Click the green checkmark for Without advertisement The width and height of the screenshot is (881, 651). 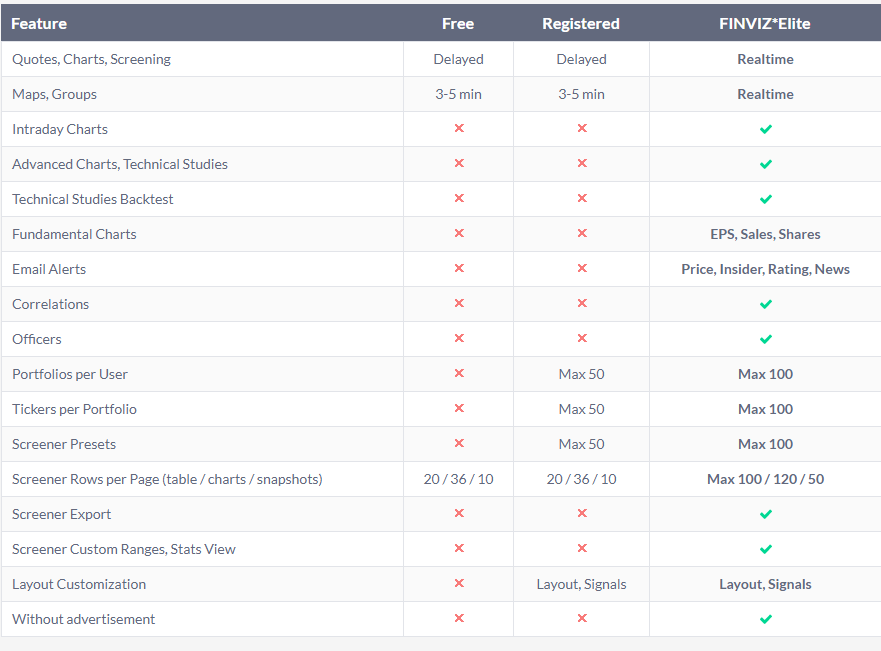(765, 620)
